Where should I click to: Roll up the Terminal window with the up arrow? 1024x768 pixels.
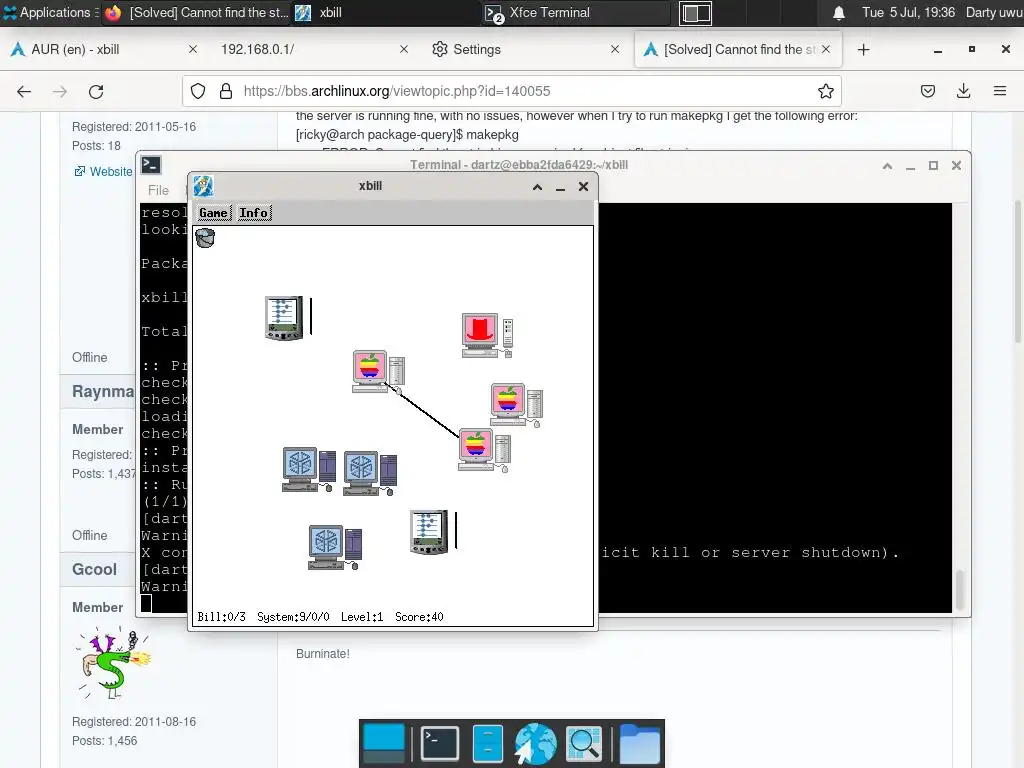[888, 166]
